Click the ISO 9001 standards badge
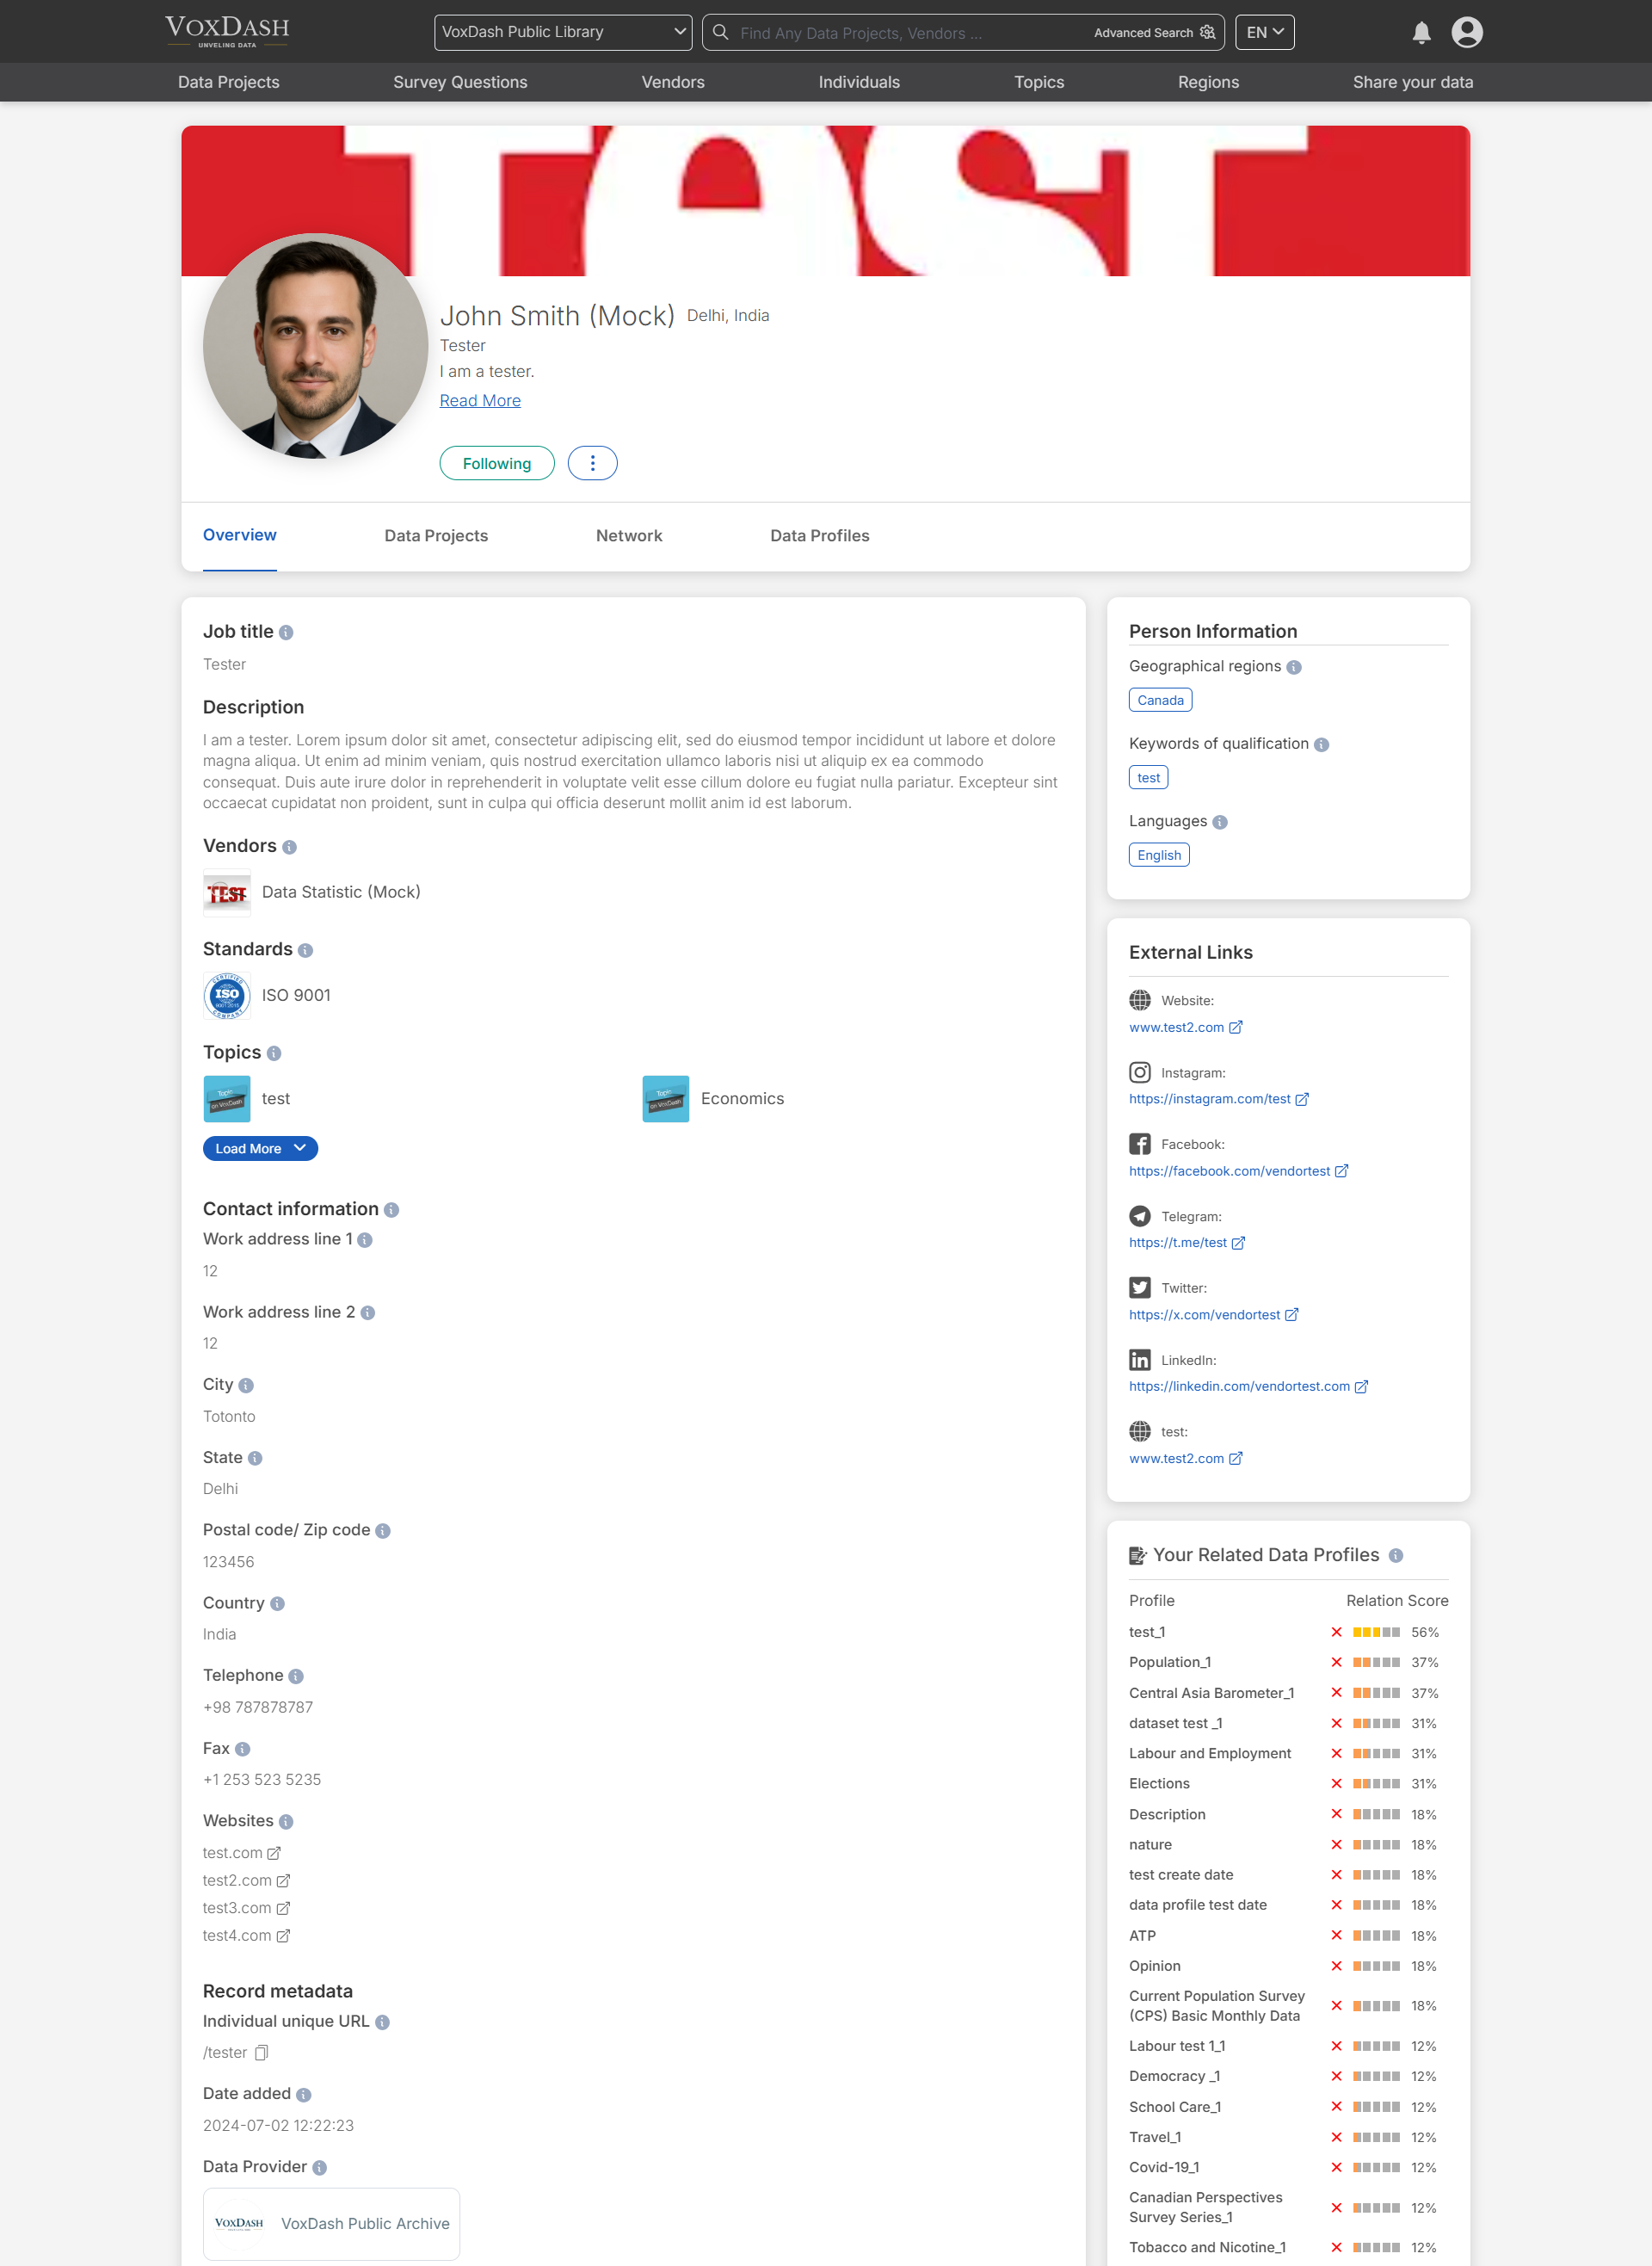The width and height of the screenshot is (1652, 2266). pos(227,995)
